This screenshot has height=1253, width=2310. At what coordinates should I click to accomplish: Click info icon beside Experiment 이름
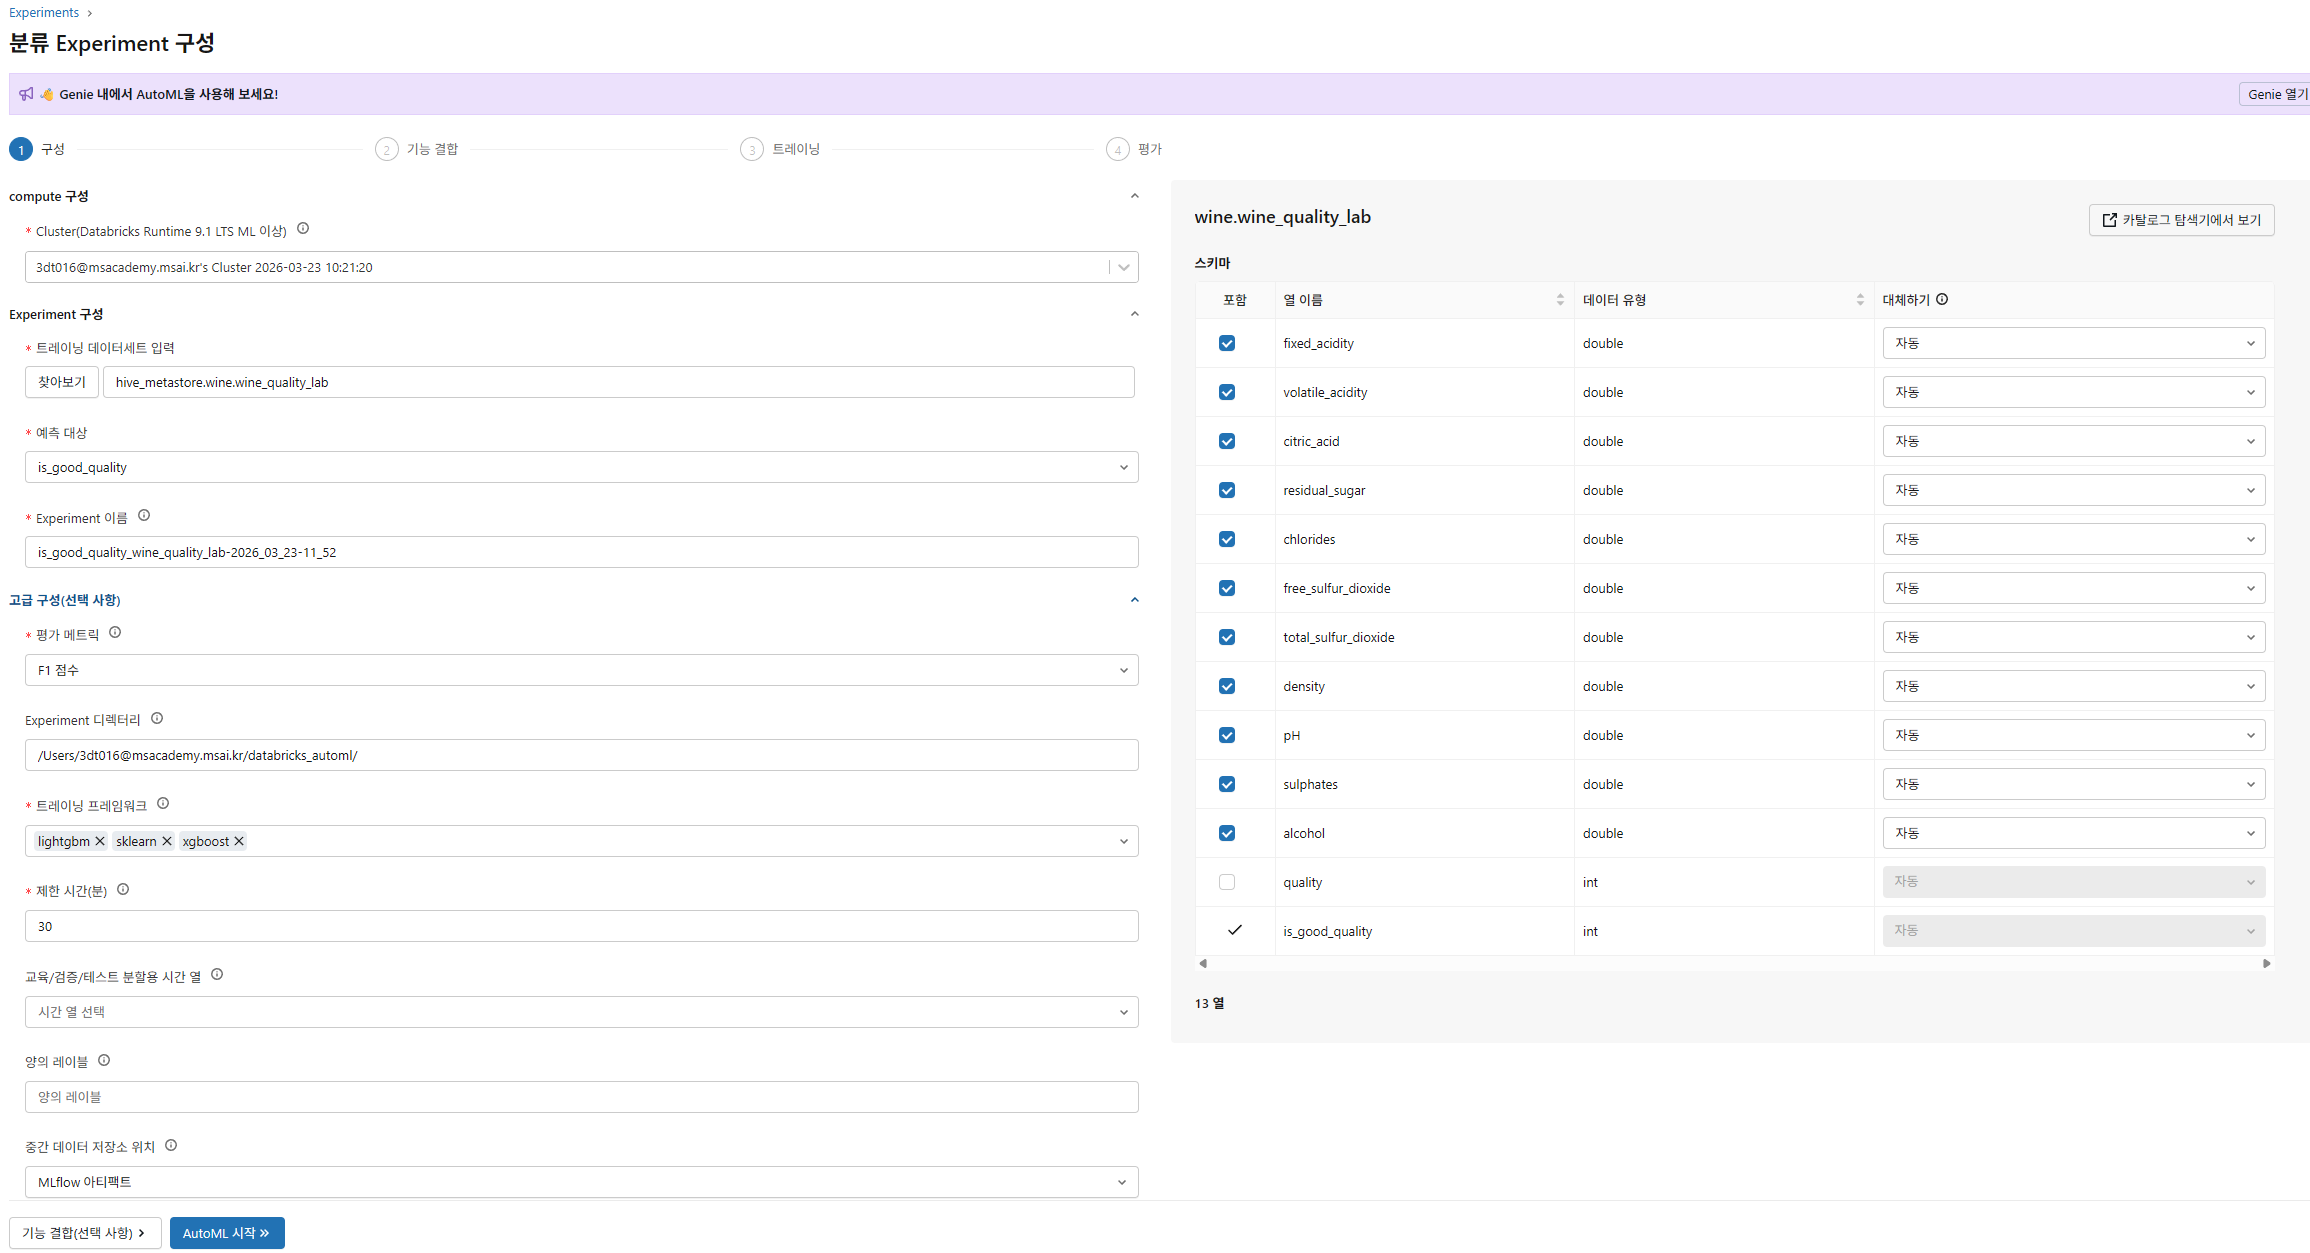click(x=144, y=516)
